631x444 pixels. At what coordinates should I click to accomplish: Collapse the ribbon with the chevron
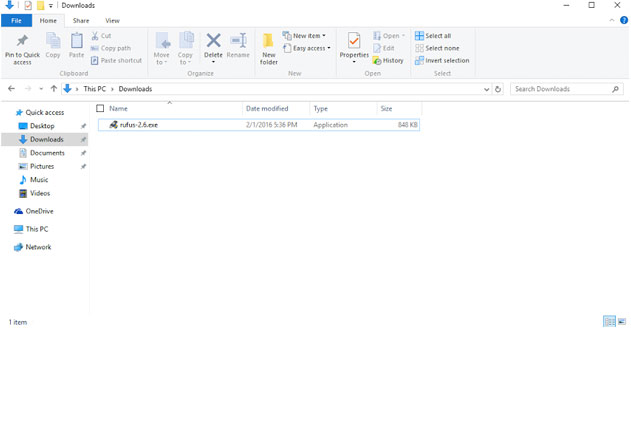[x=612, y=20]
